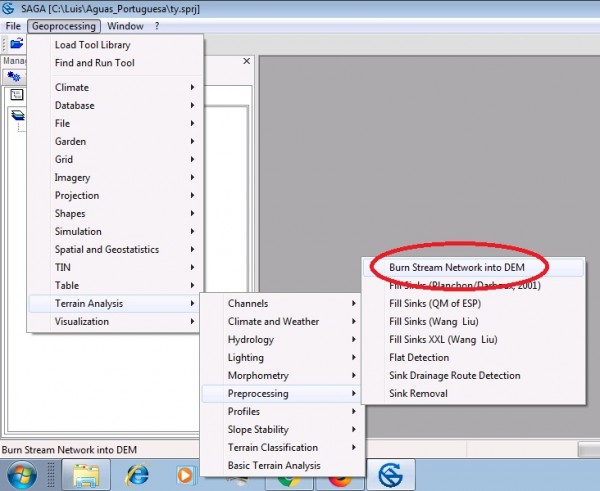The height and width of the screenshot is (491, 600).
Task: Choose Find and Run Tool
Action: tap(115, 63)
